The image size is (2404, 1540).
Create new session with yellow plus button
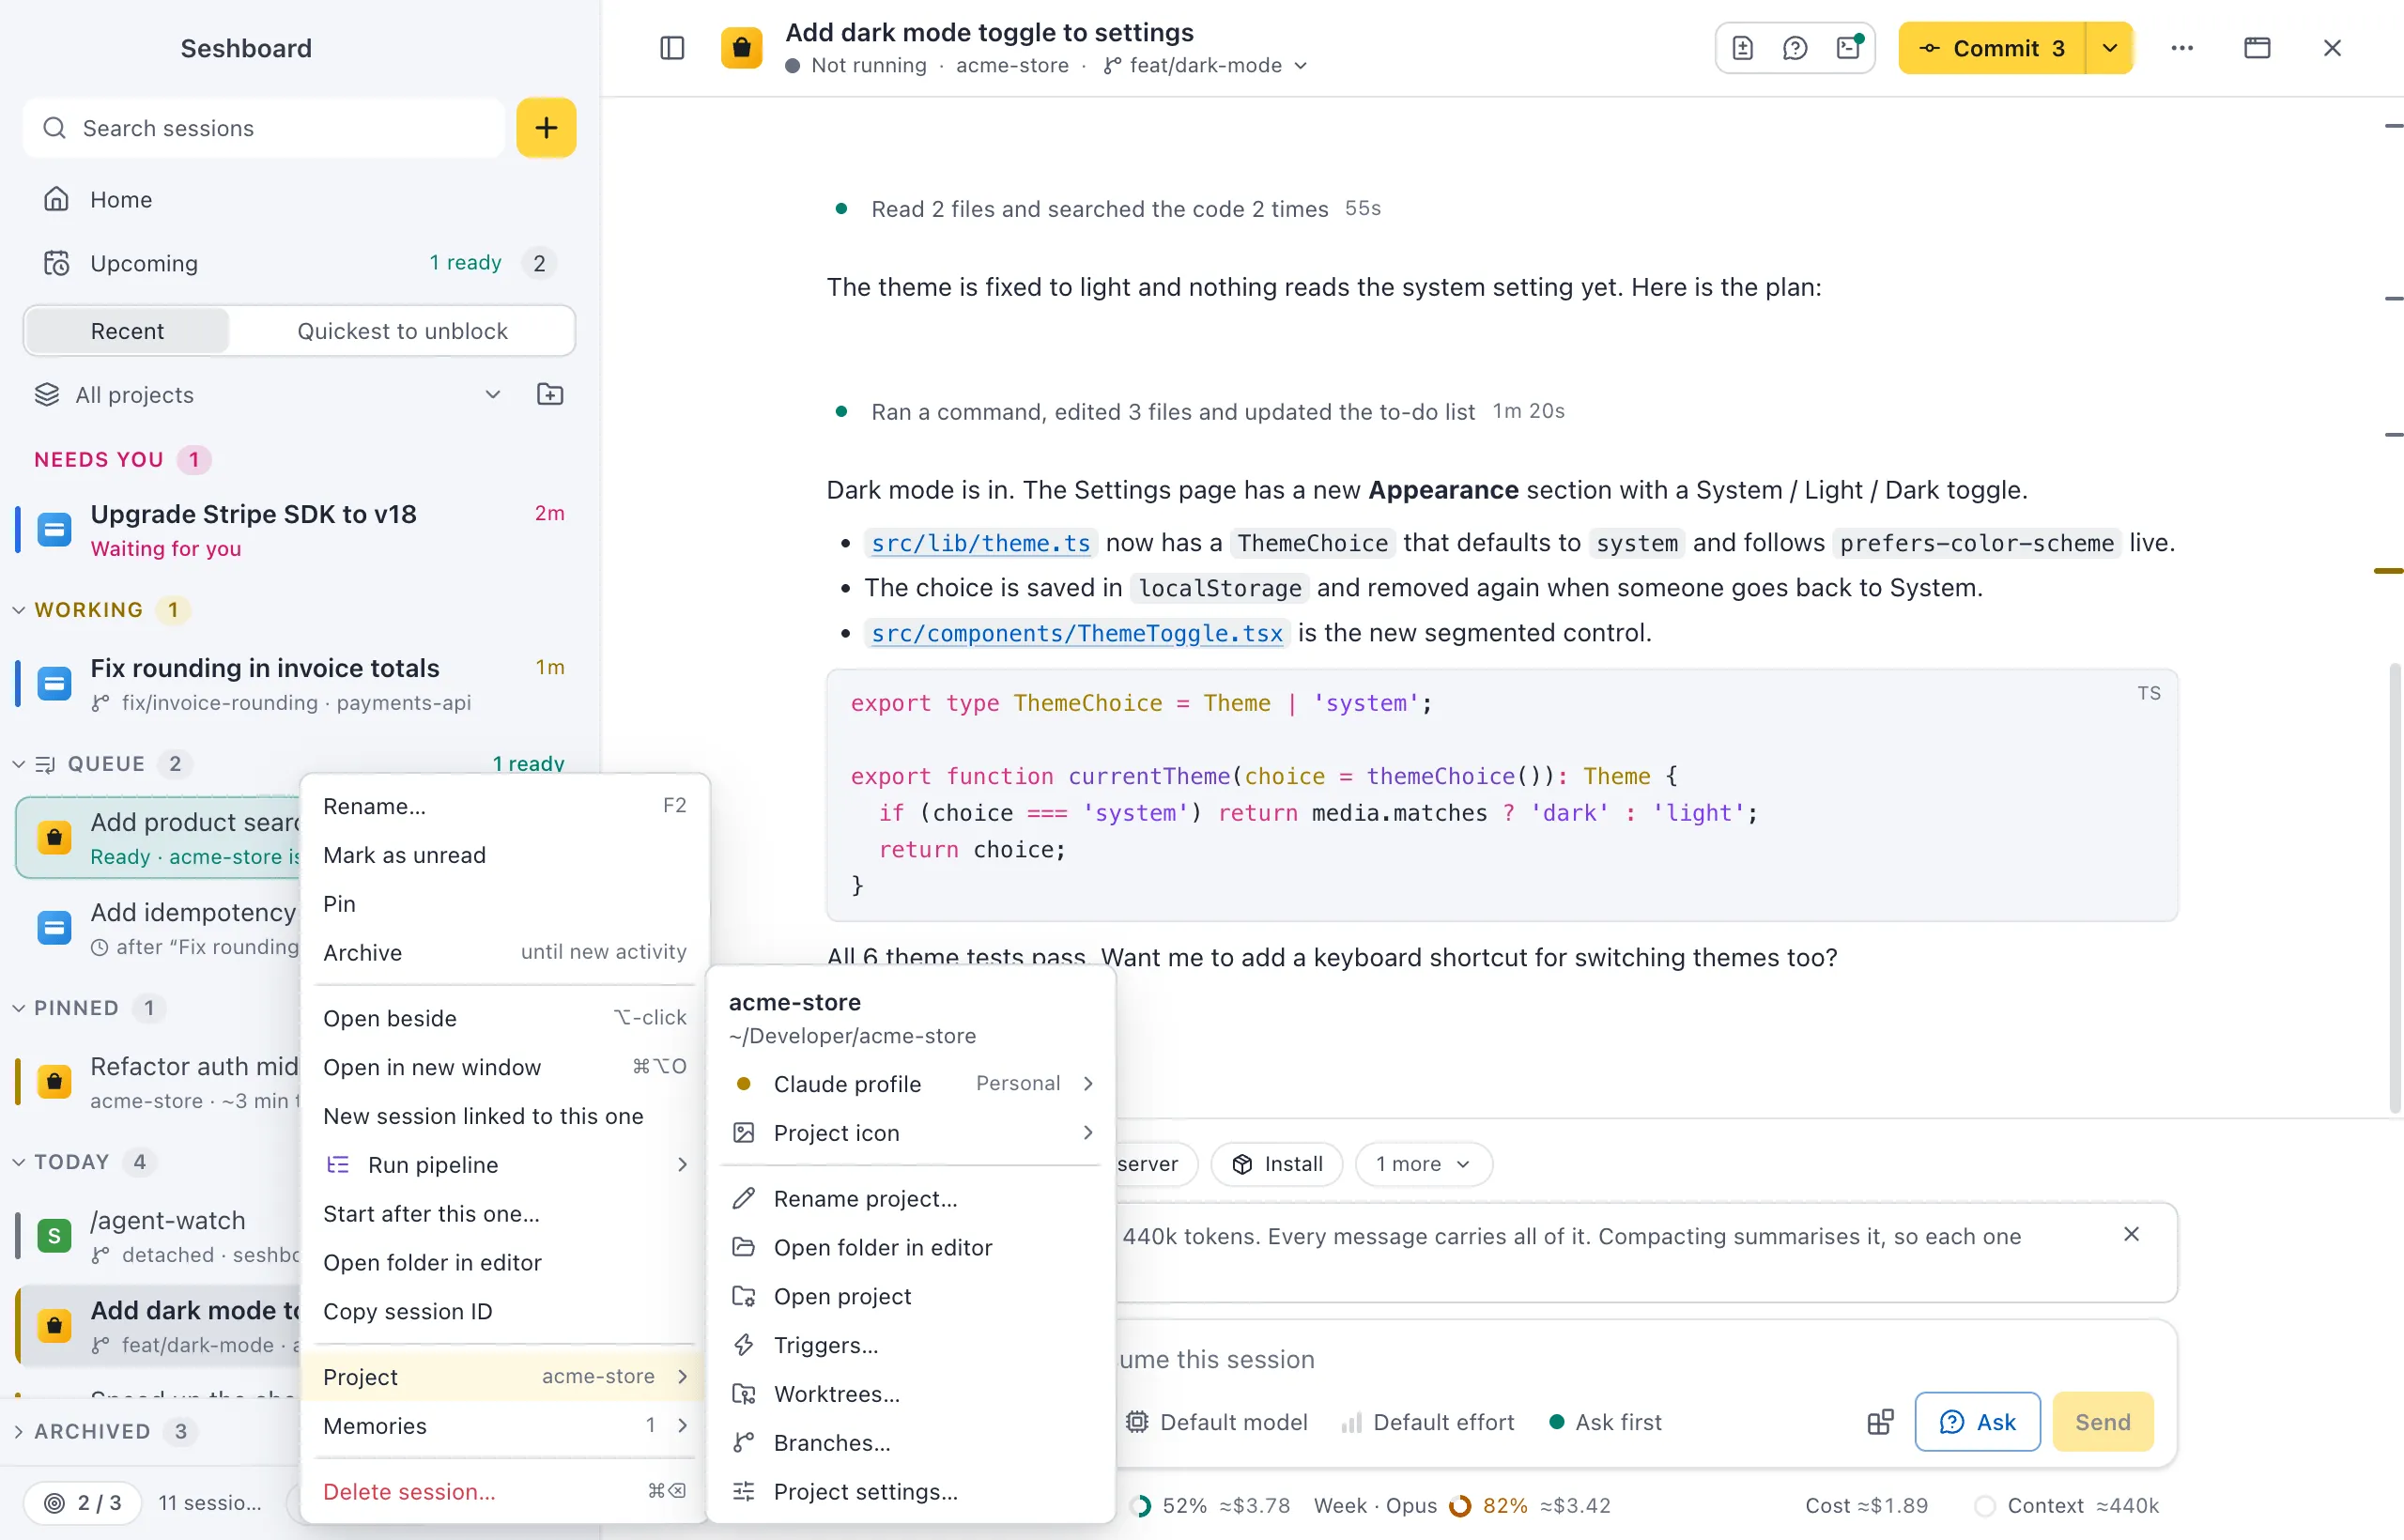click(x=546, y=128)
